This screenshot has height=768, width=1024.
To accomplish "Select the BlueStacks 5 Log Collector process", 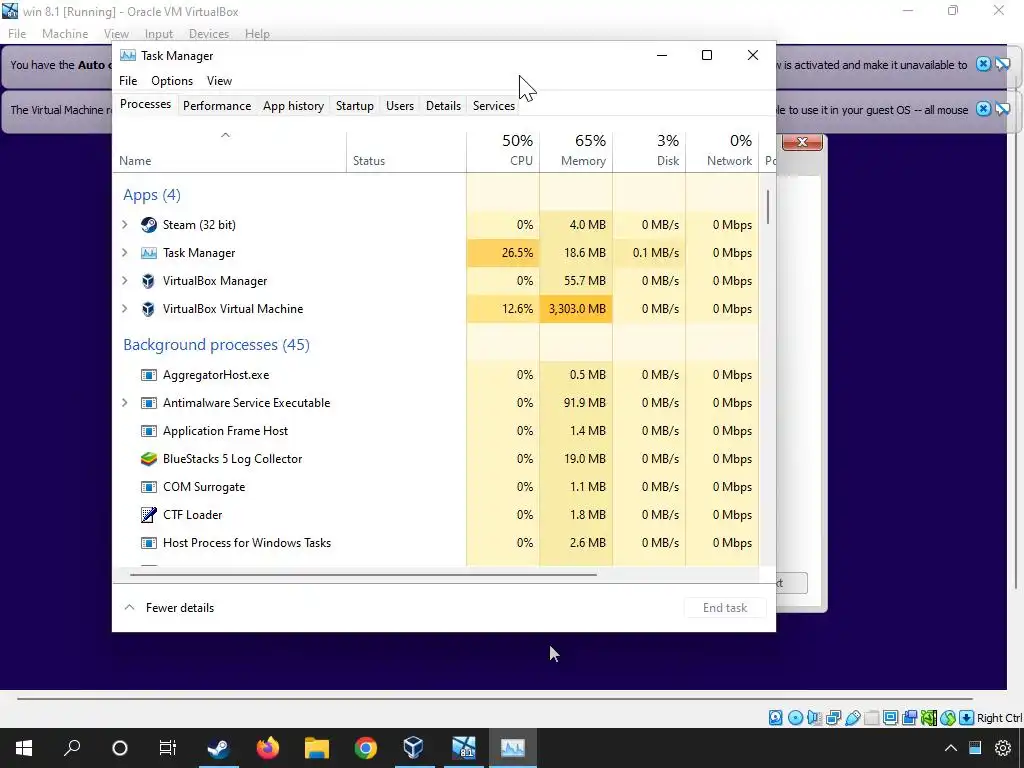I will [x=436, y=459].
